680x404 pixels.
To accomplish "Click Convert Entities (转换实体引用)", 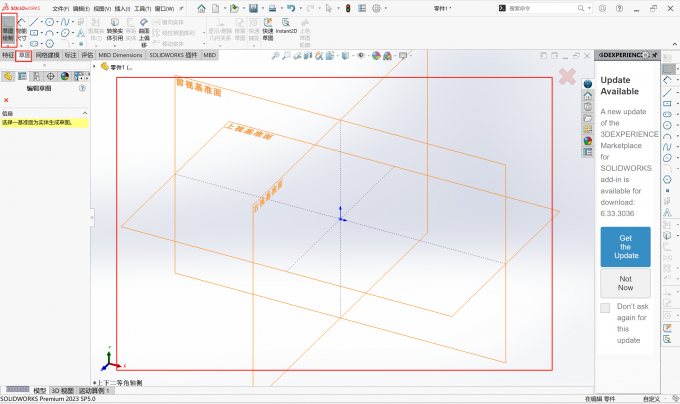I will (x=115, y=30).
